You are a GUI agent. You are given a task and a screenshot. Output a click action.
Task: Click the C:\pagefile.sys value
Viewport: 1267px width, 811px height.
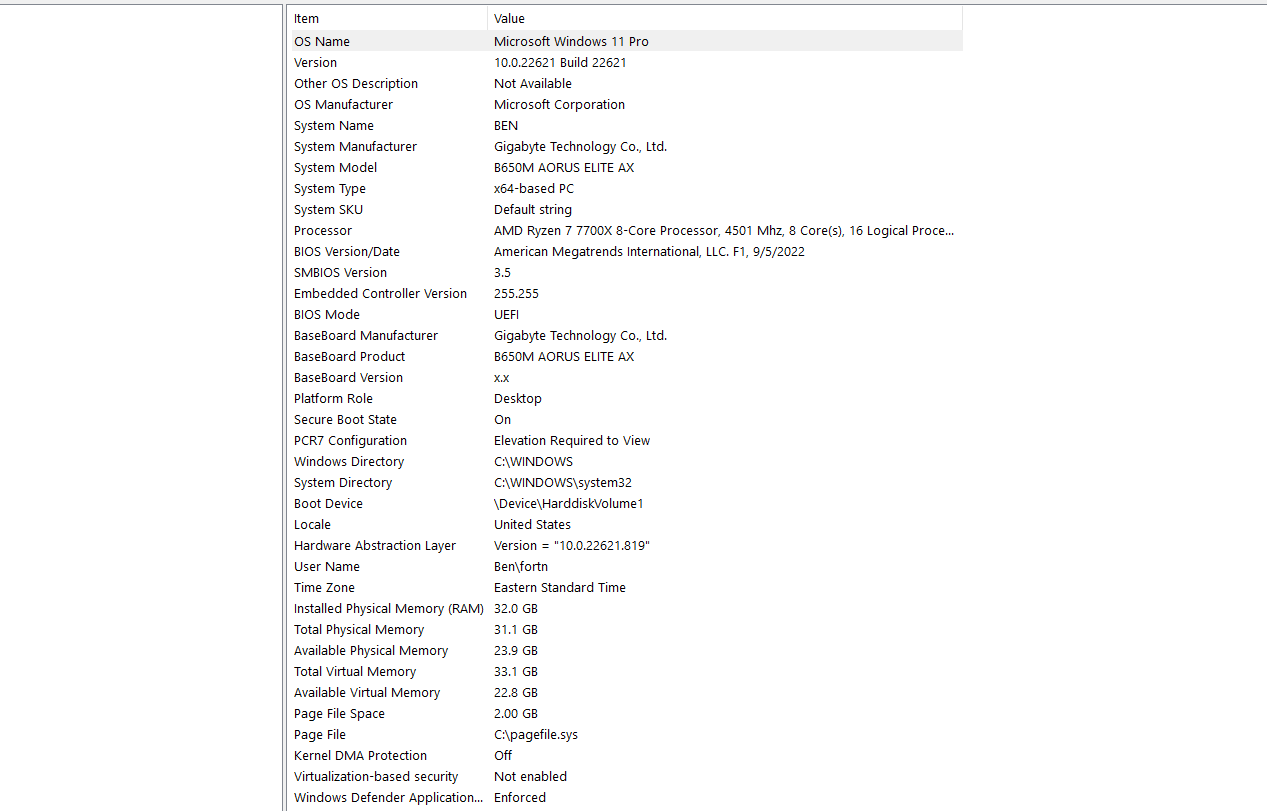536,734
